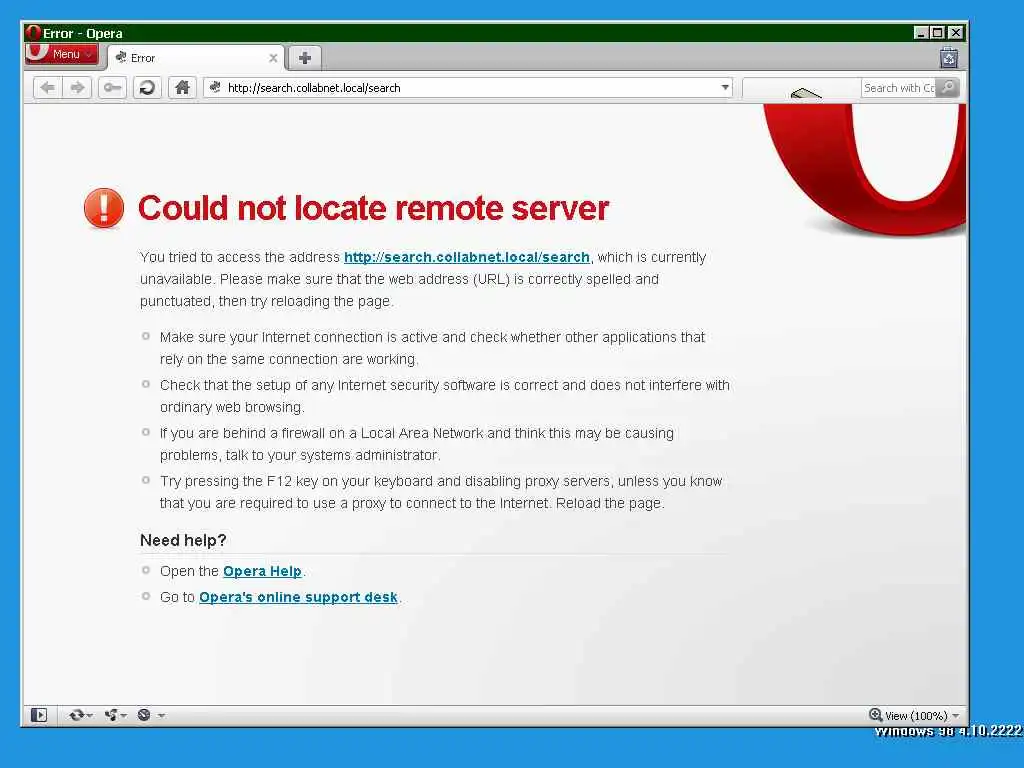Close the Error tab
1024x768 pixels.
tap(273, 58)
